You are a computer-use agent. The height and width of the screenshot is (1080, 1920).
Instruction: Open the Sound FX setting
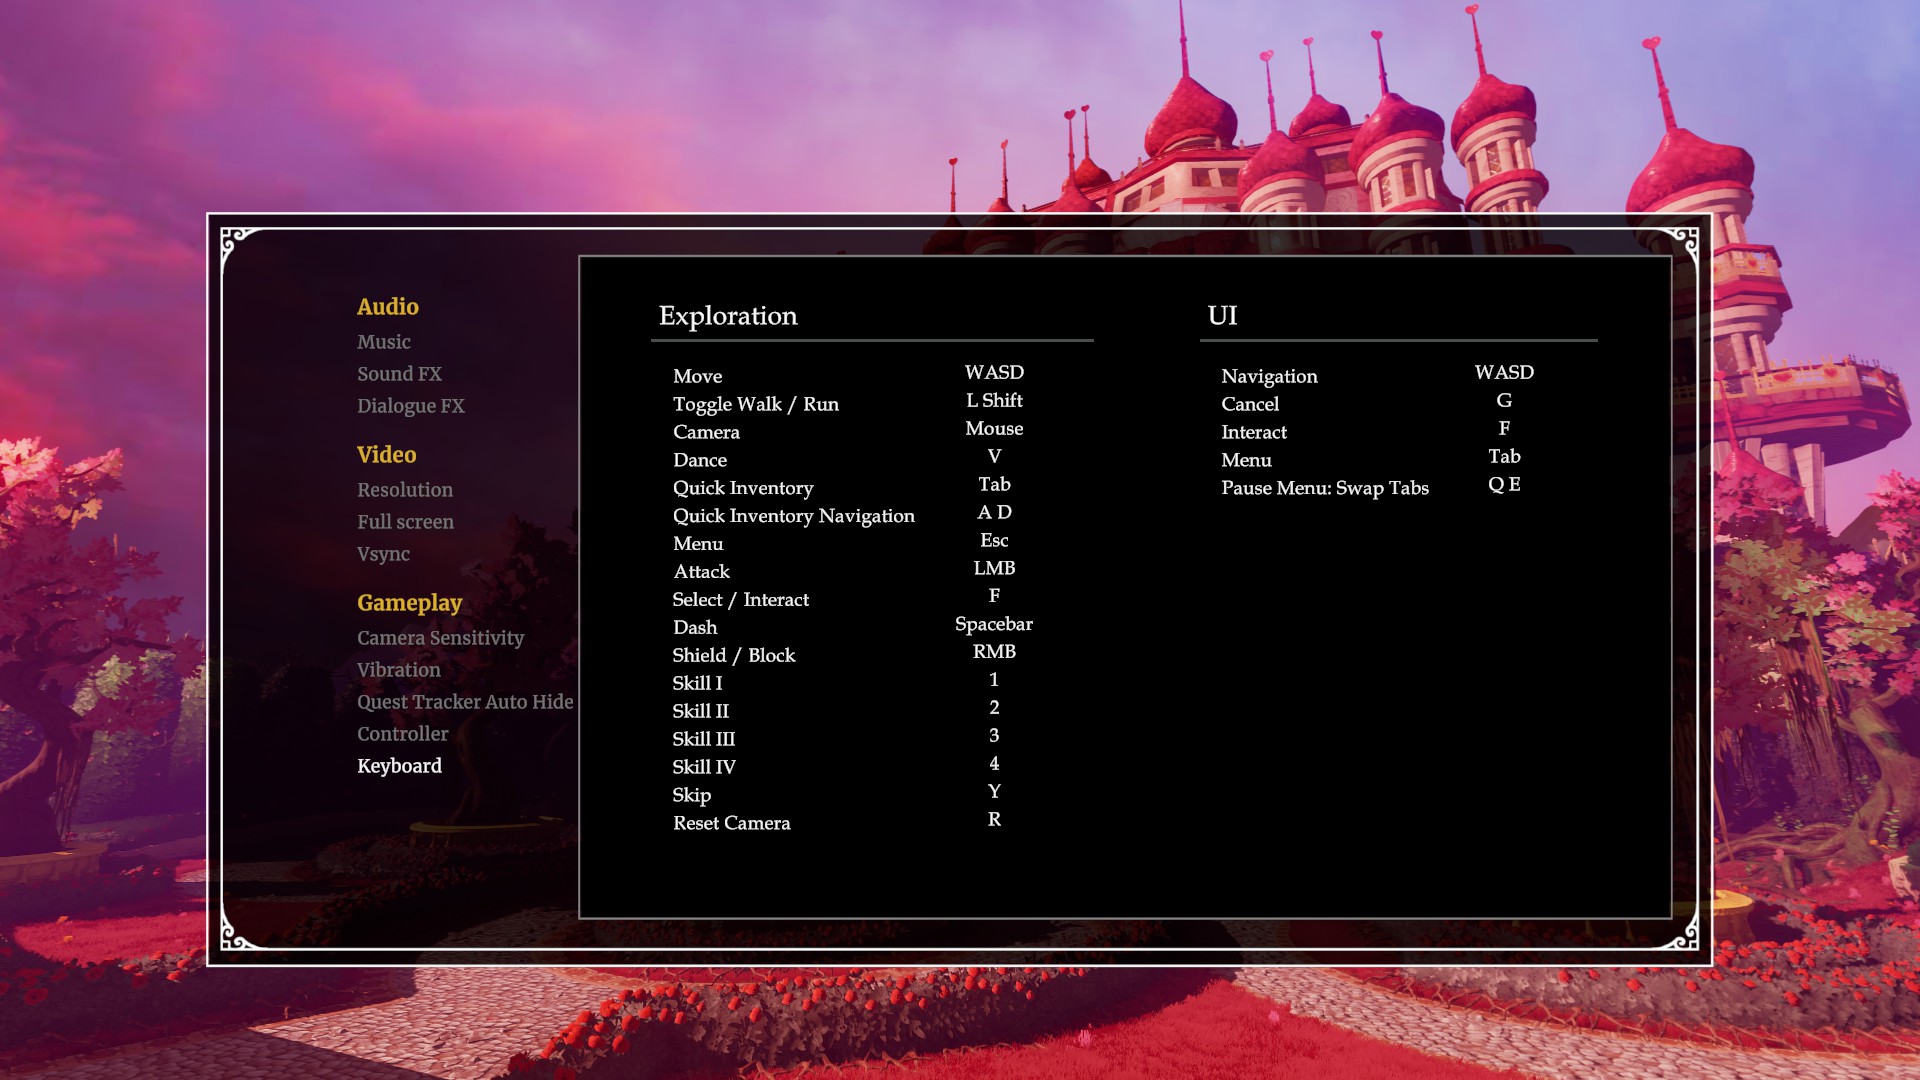click(399, 374)
